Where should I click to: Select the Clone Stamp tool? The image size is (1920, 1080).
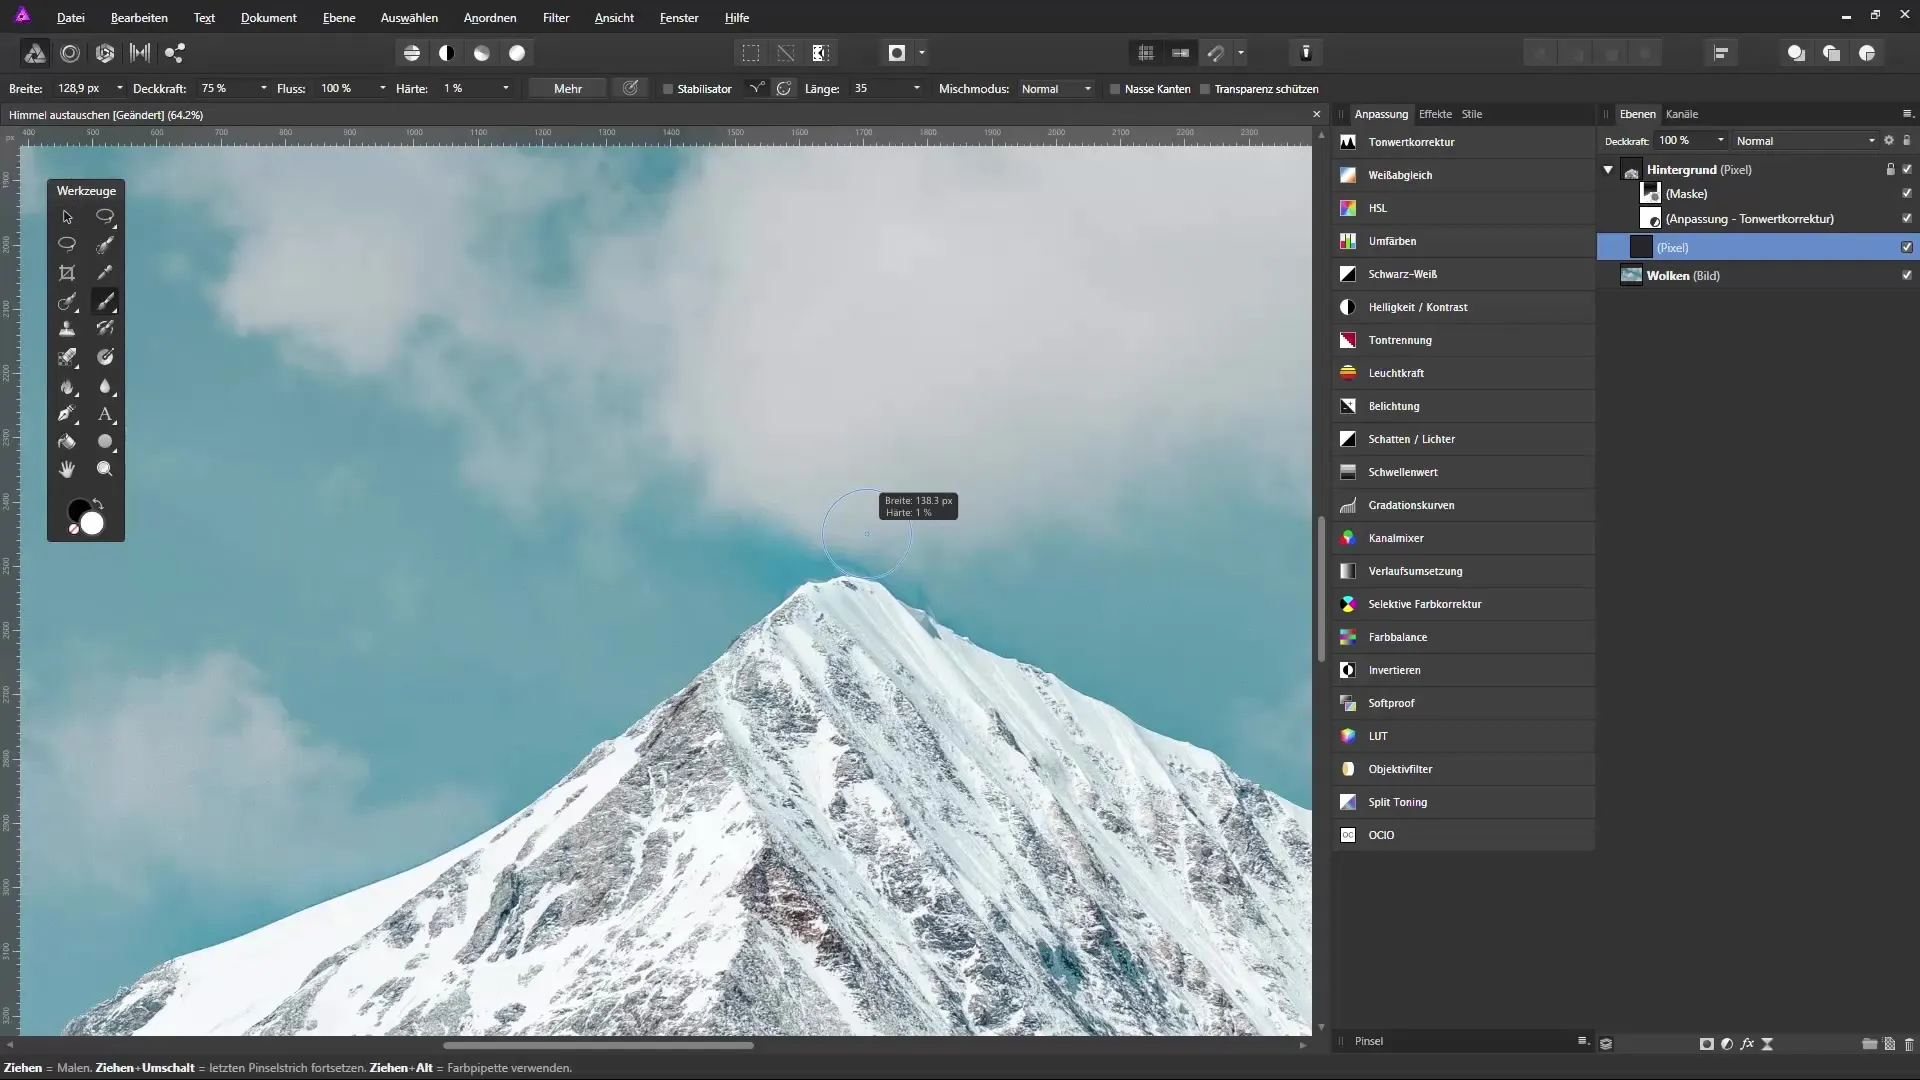pyautogui.click(x=67, y=329)
